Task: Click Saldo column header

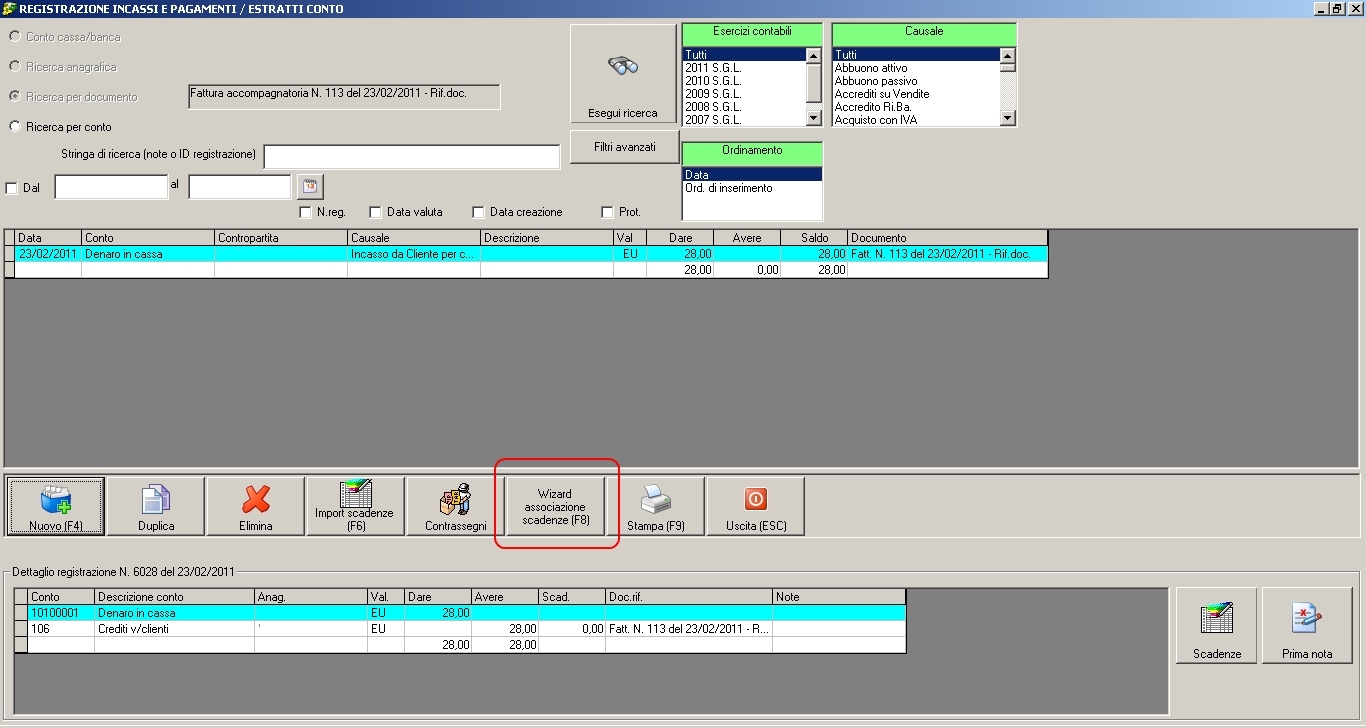Action: (814, 238)
